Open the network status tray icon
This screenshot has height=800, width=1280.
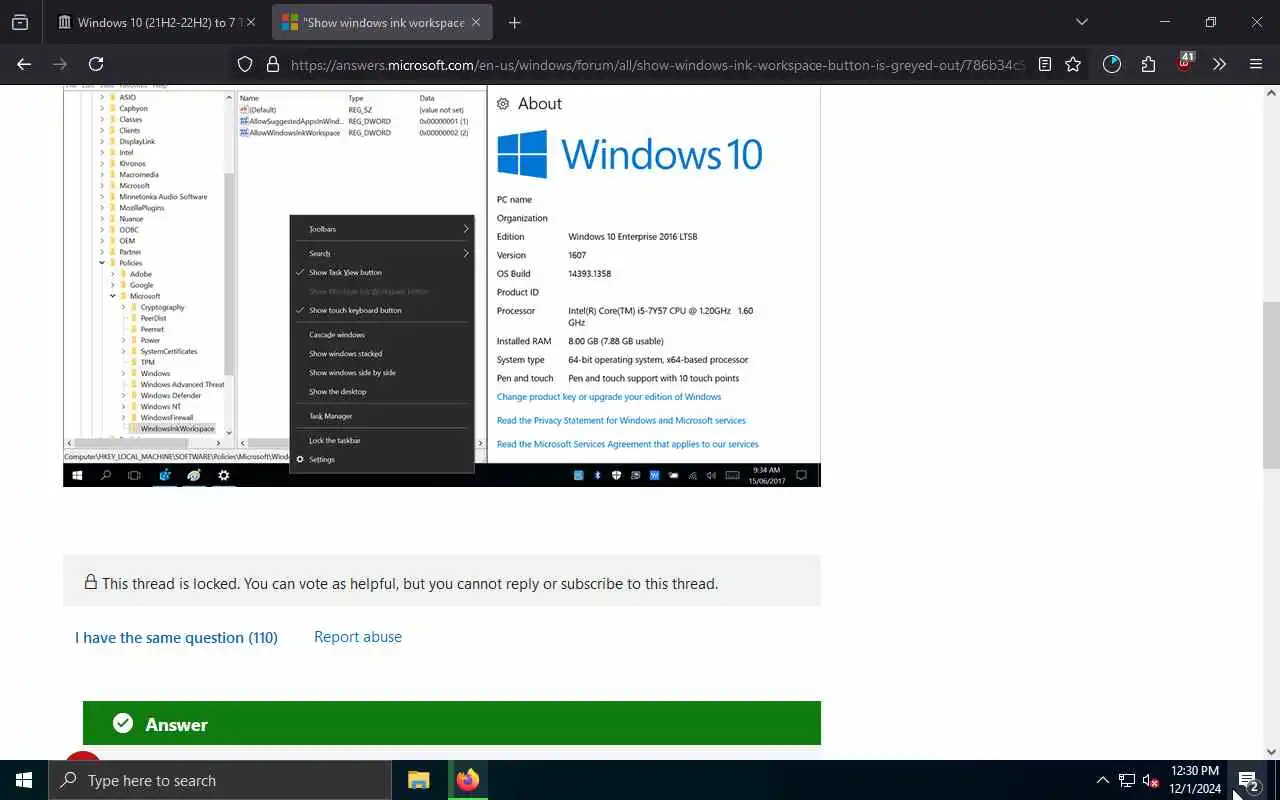pyautogui.click(x=1126, y=780)
